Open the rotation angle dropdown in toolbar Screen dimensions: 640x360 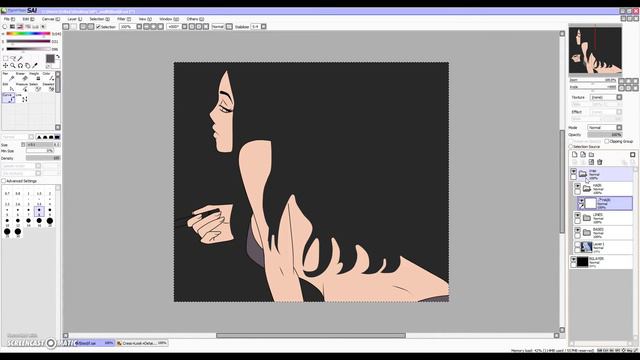pyautogui.click(x=184, y=27)
